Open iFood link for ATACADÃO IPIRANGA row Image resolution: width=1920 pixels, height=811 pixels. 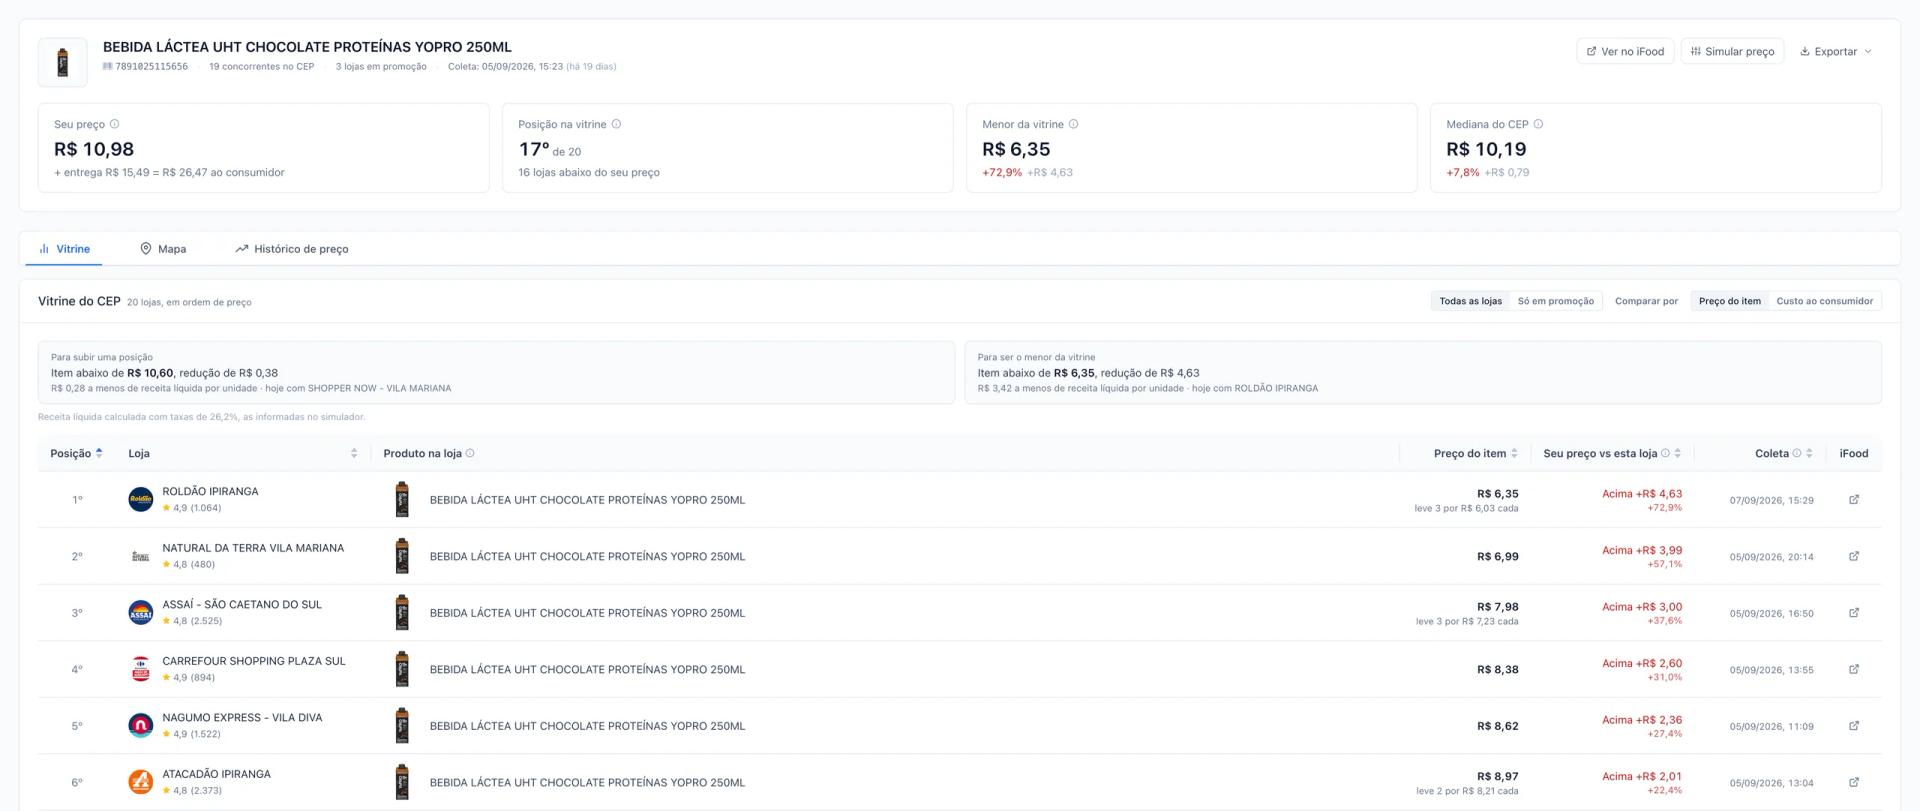[1853, 782]
